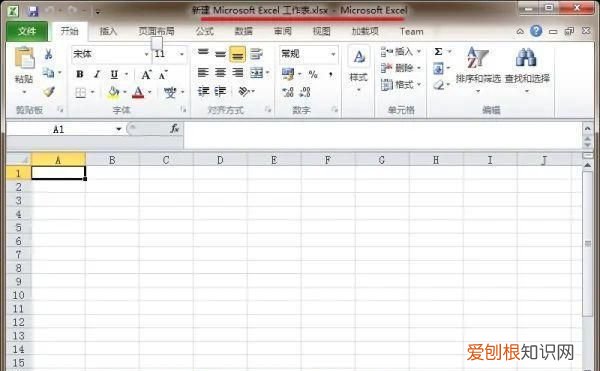This screenshot has height=371, width=600.
Task: Click the Fill down icon
Action: click(439, 69)
